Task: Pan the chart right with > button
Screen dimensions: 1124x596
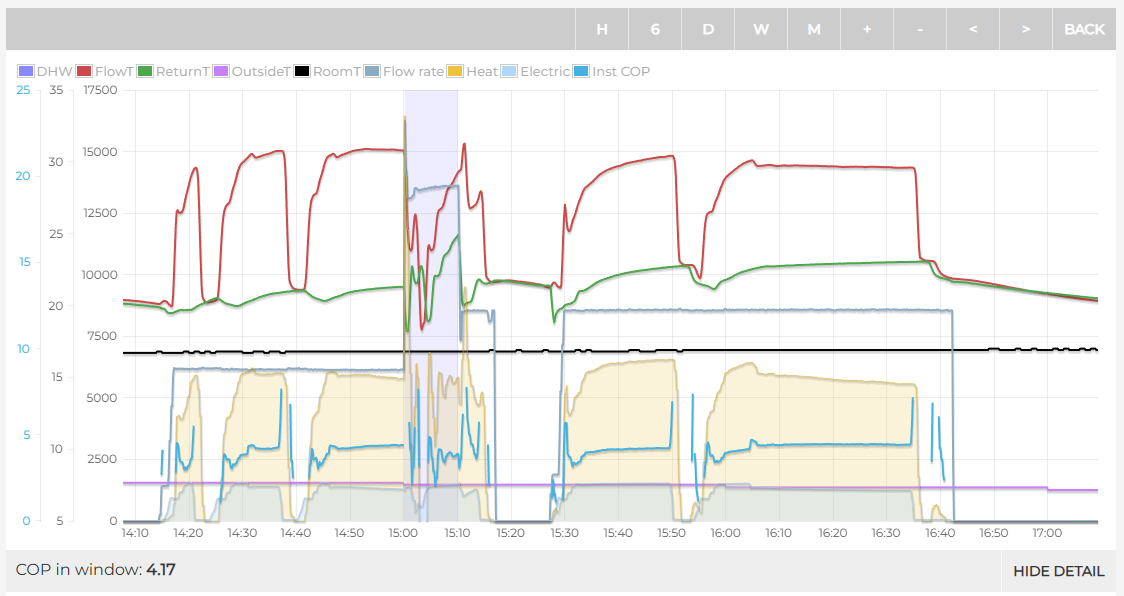Action: (x=1026, y=29)
